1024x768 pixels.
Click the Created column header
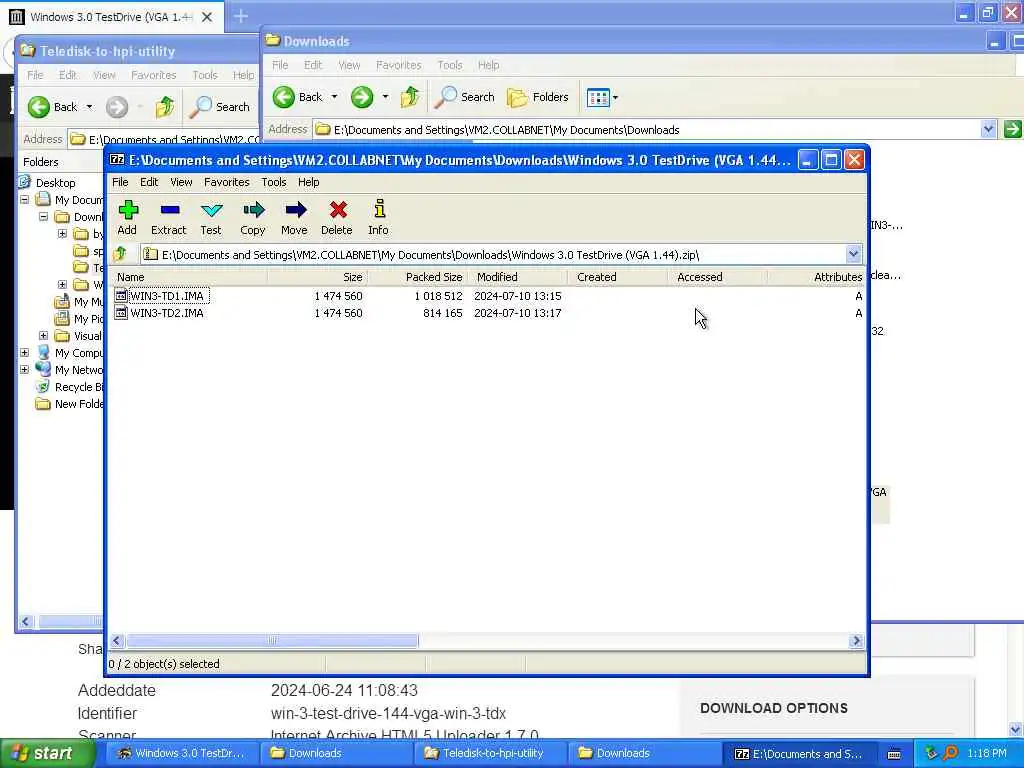(x=618, y=277)
